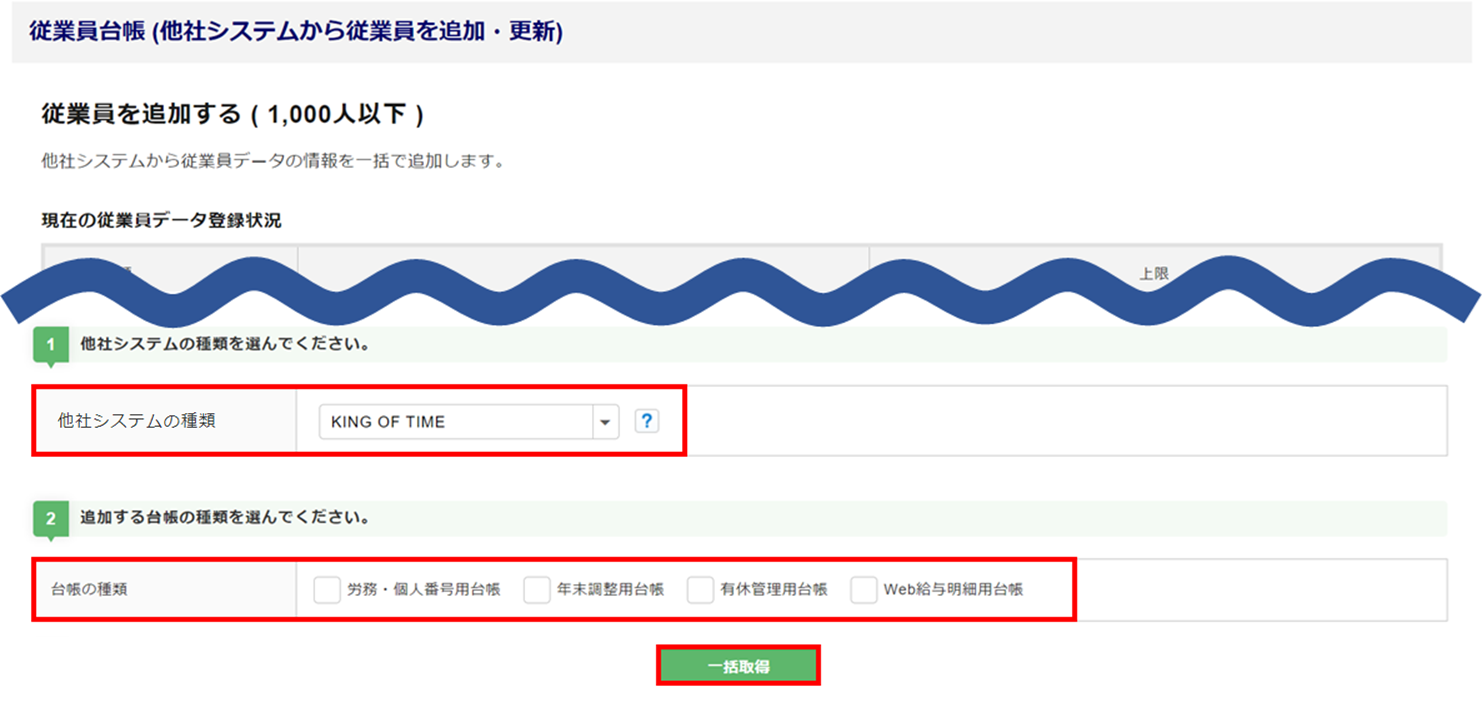Click the 現在の従業員データ登録状況 section title
The height and width of the screenshot is (707, 1482).
pyautogui.click(x=161, y=220)
